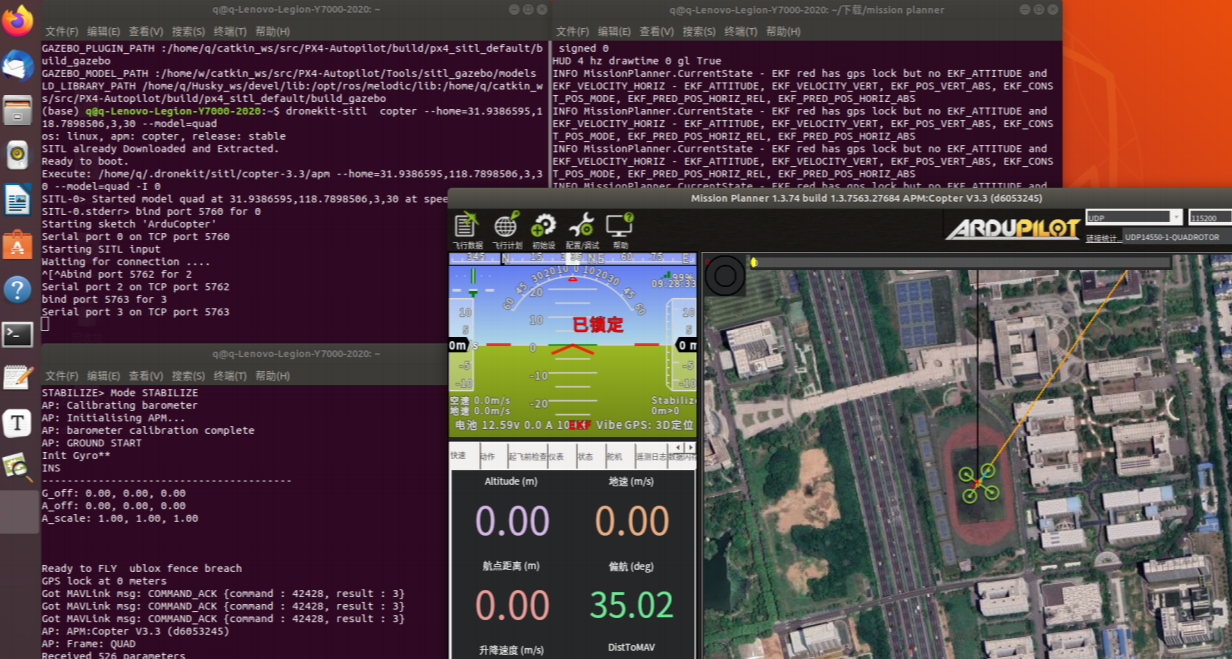Open Rhythmbox music player from the dock
The image size is (1232, 659).
[17, 155]
